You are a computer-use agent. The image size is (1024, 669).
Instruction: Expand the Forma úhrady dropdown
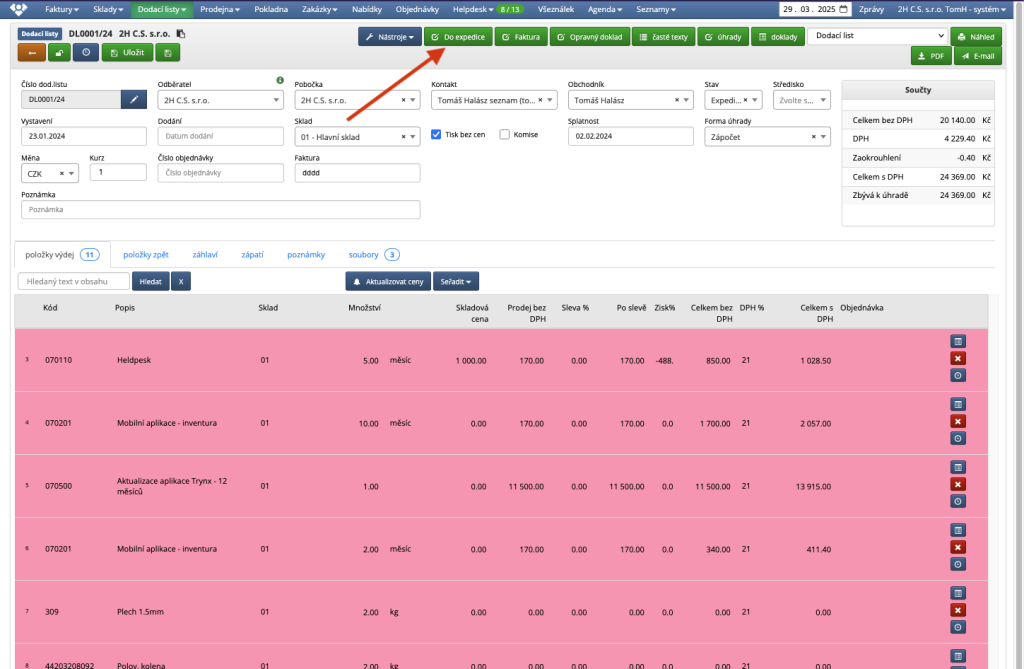click(x=767, y=137)
